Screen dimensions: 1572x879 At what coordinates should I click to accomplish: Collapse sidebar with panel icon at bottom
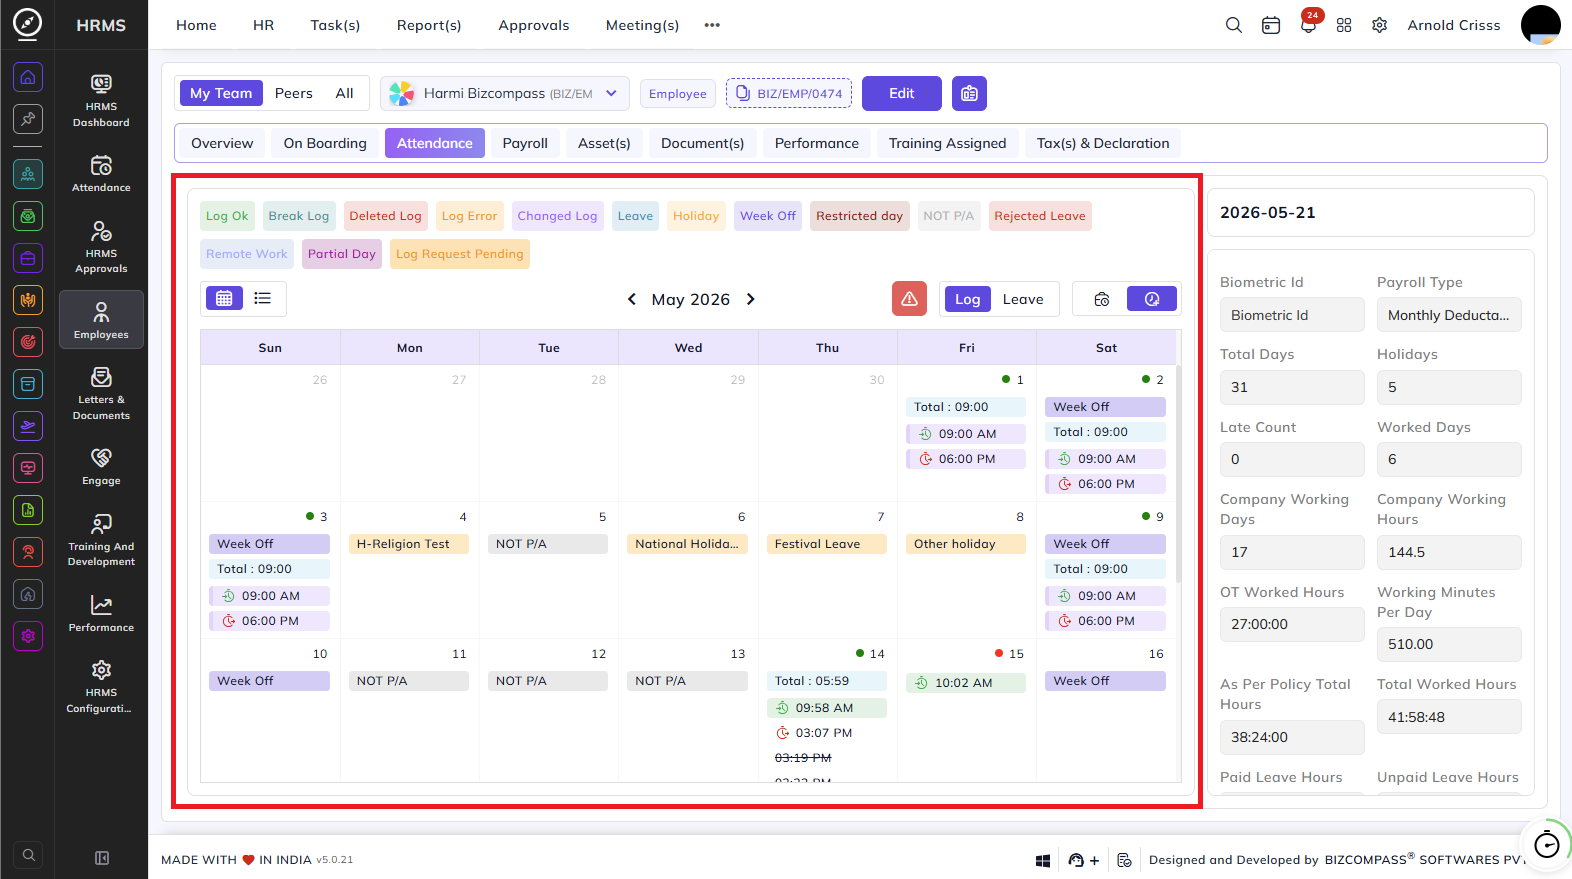coord(101,858)
